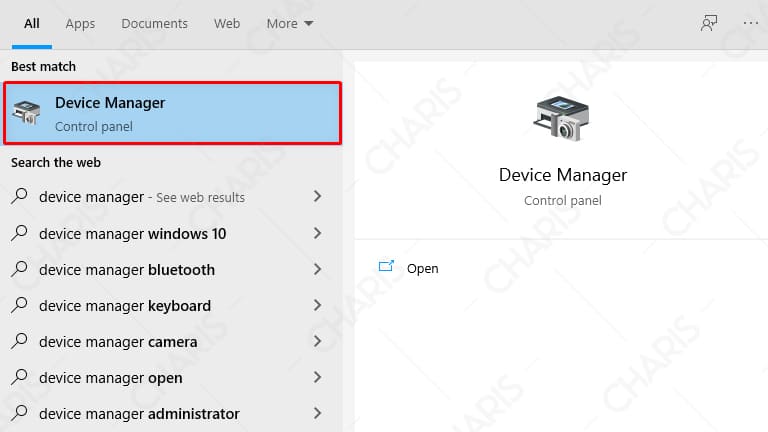768x432 pixels.
Task: Click search icon beside 'device manager - See web results'
Action: 19,196
